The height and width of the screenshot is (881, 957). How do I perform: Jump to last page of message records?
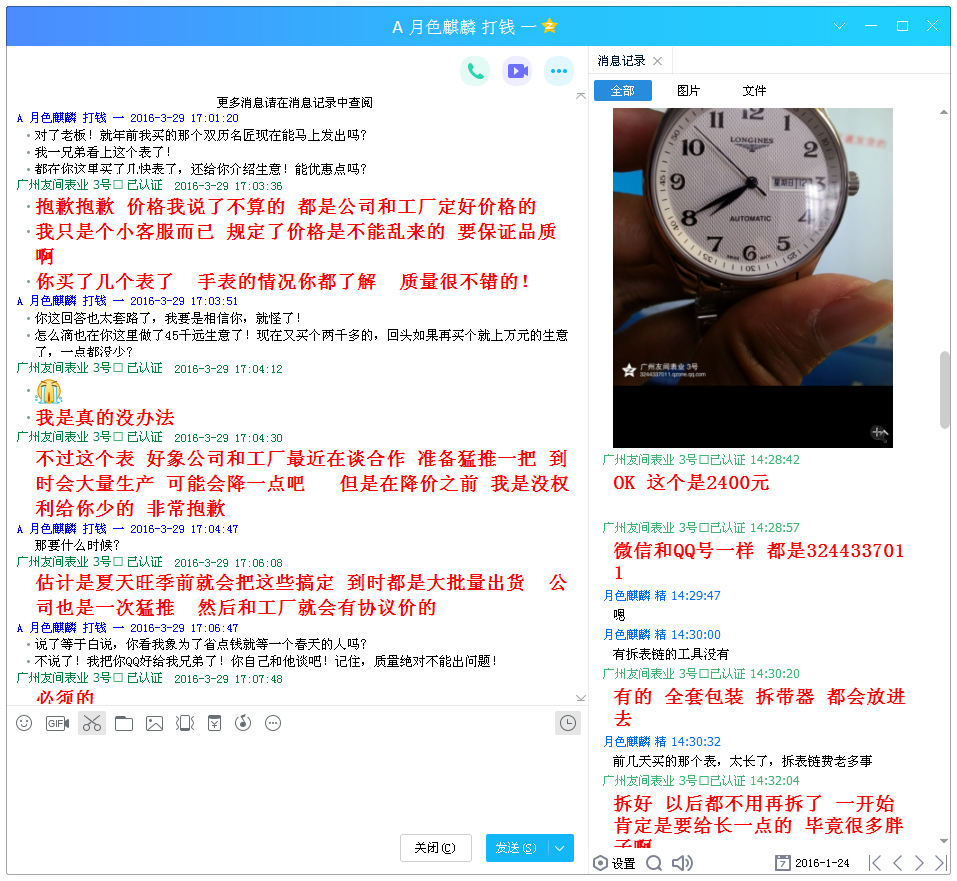coord(941,863)
